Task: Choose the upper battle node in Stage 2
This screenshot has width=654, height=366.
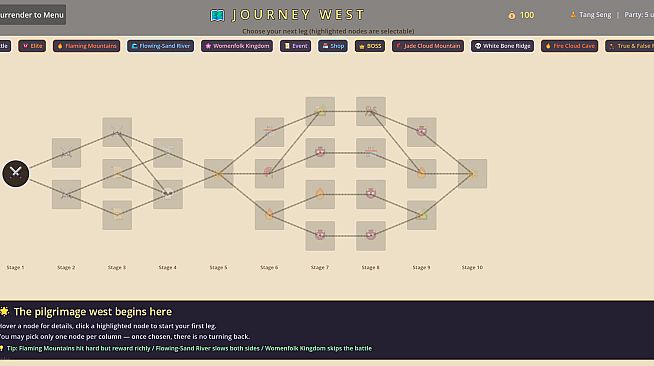Action: [x=66, y=153]
